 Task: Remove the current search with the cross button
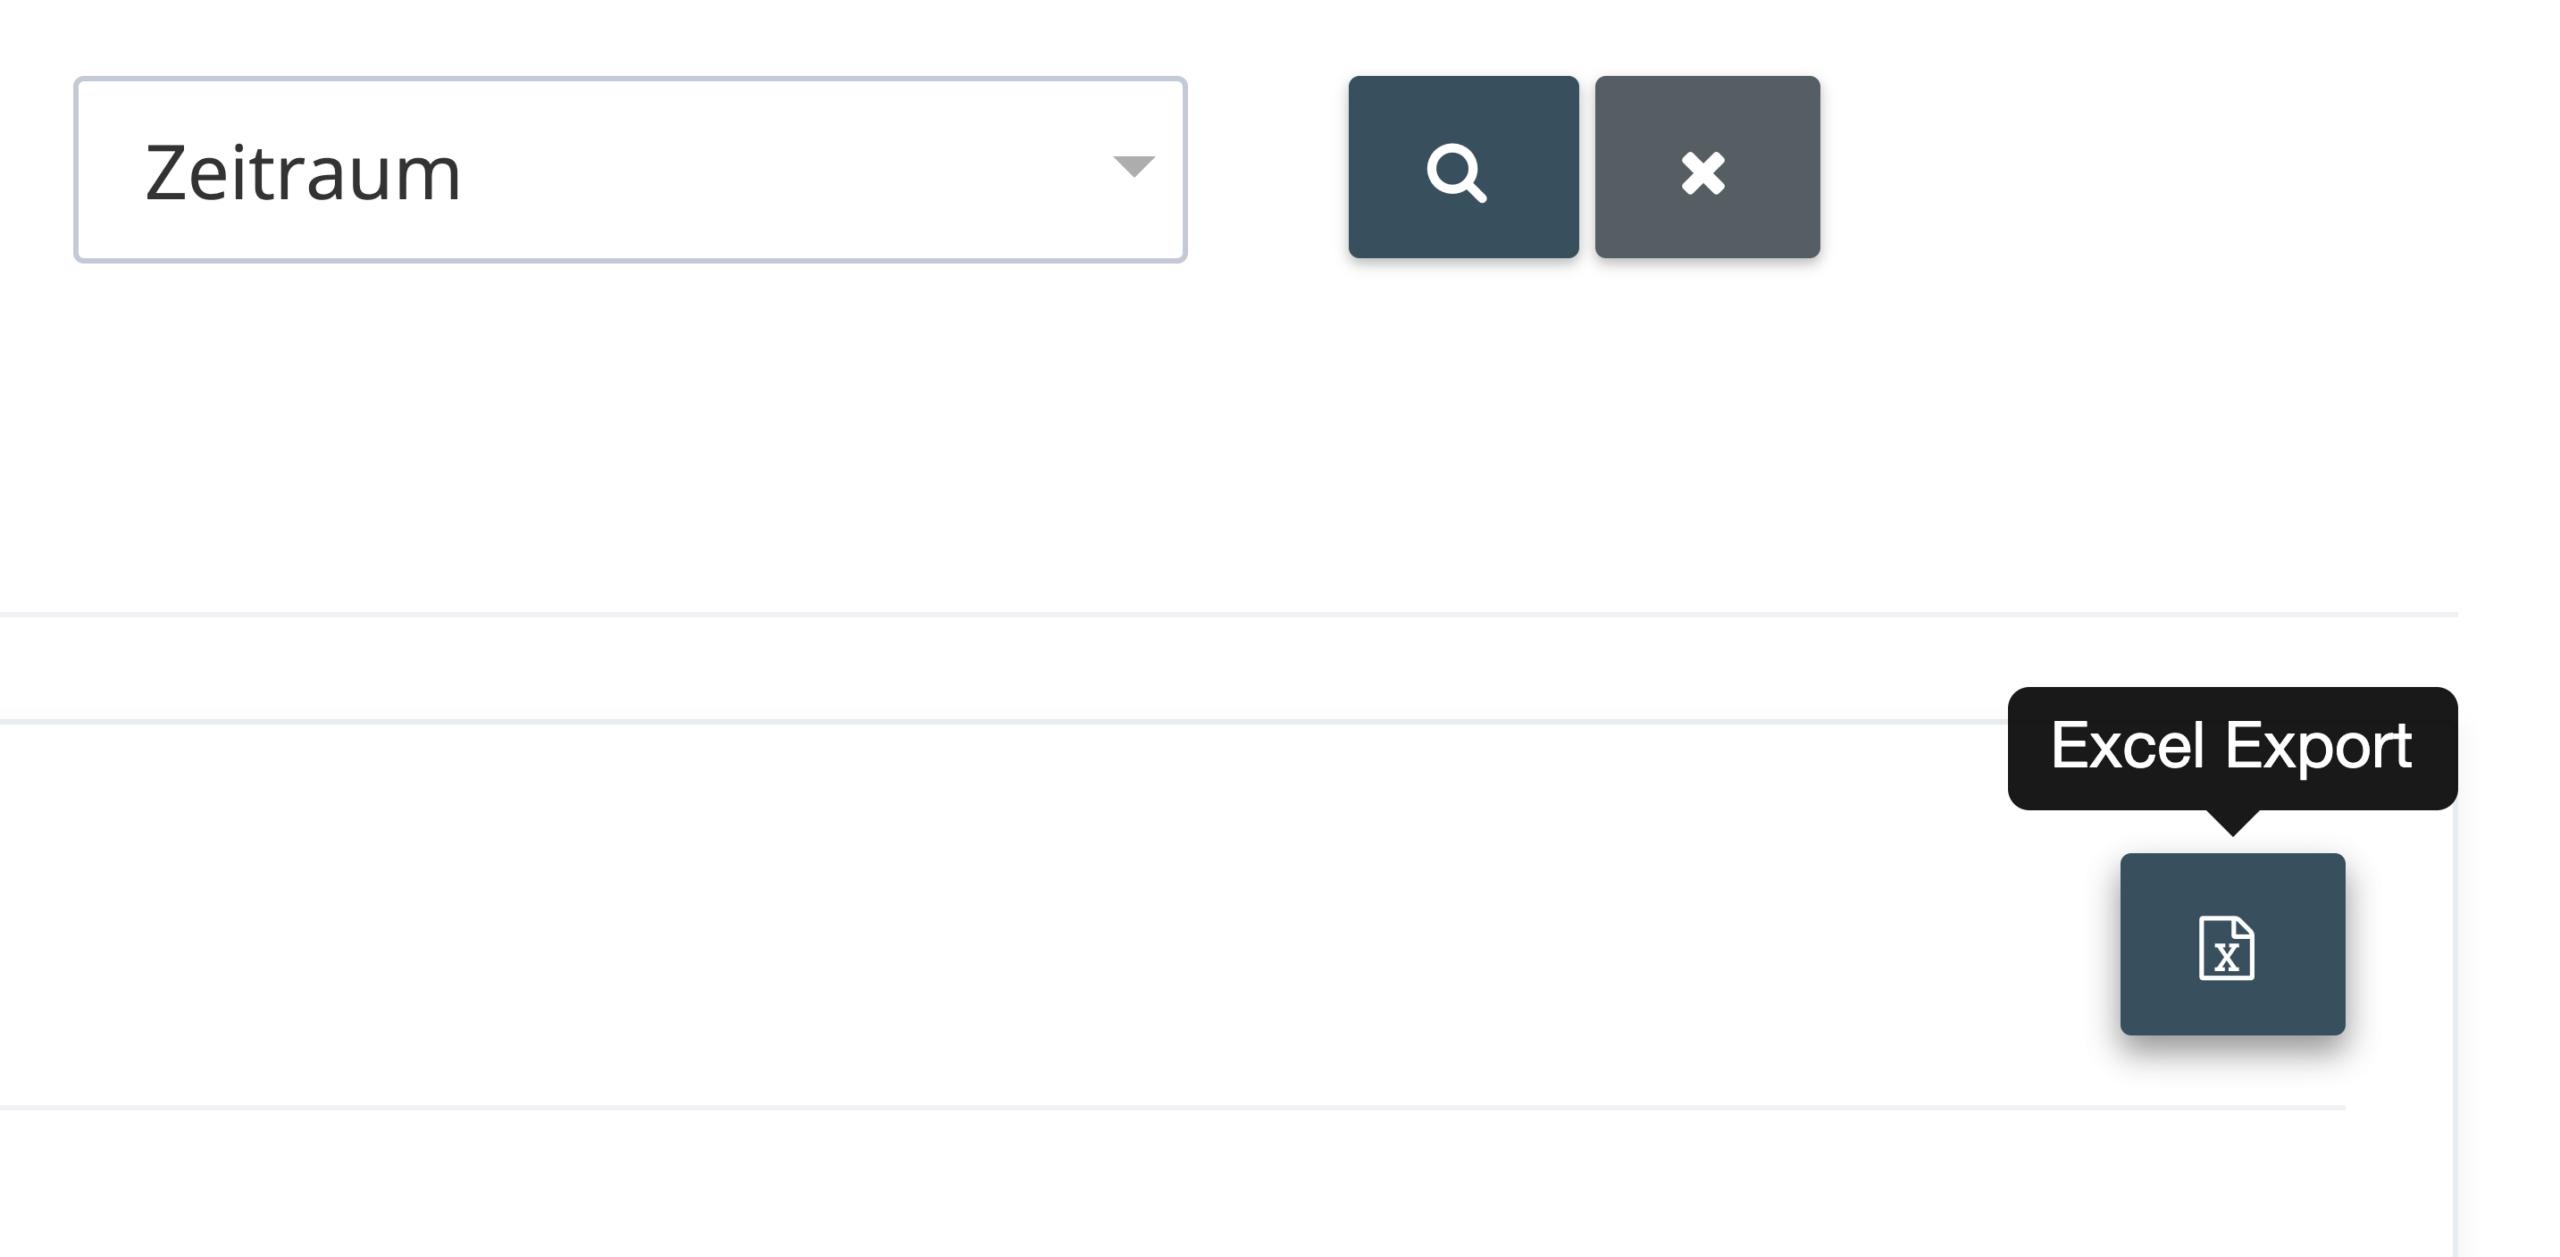point(1707,167)
